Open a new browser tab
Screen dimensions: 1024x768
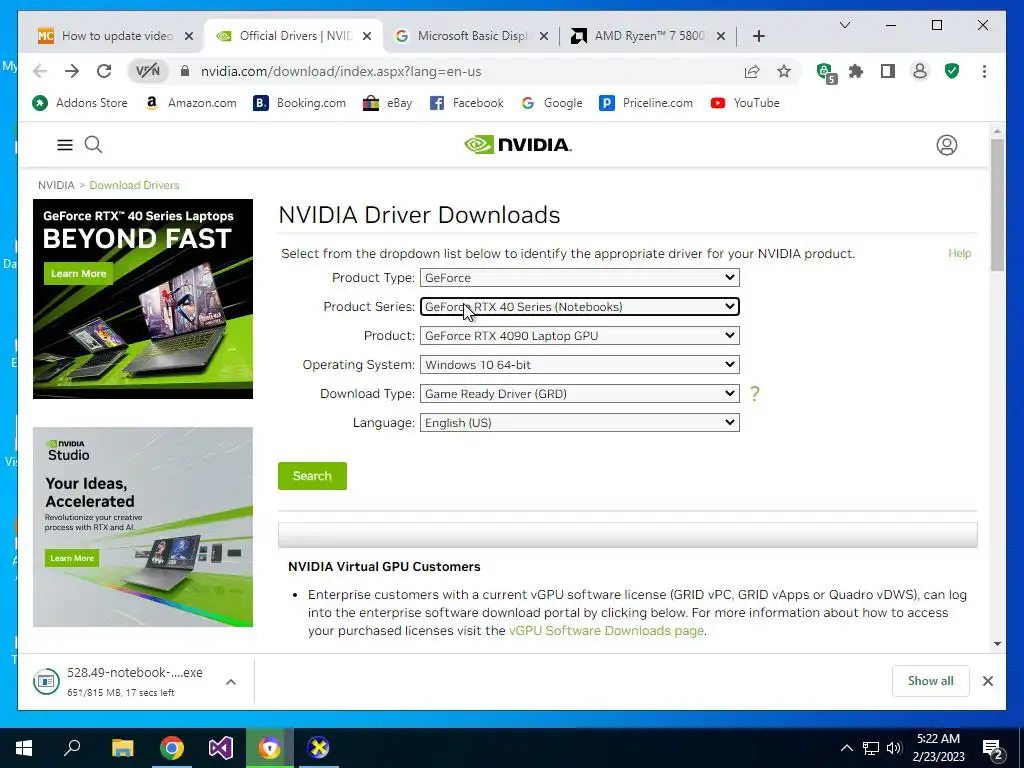click(758, 36)
